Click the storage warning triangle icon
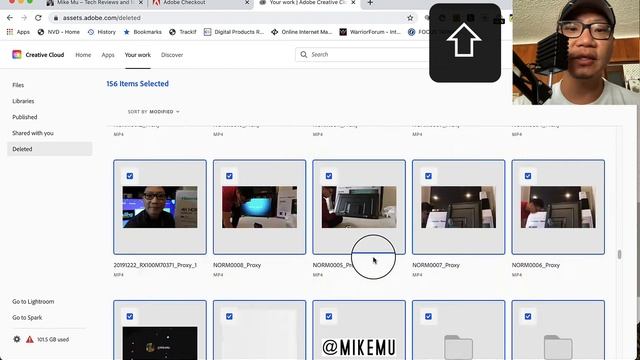The image size is (640, 360). (30, 339)
